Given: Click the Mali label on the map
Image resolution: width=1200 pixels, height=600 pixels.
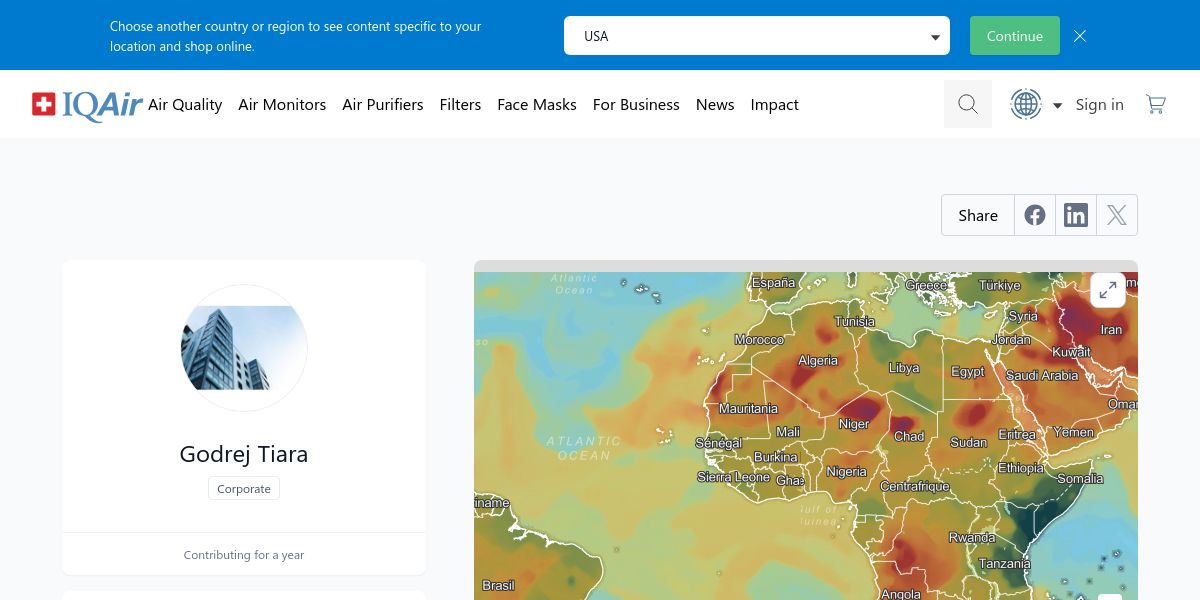Looking at the screenshot, I should click(x=788, y=433).
